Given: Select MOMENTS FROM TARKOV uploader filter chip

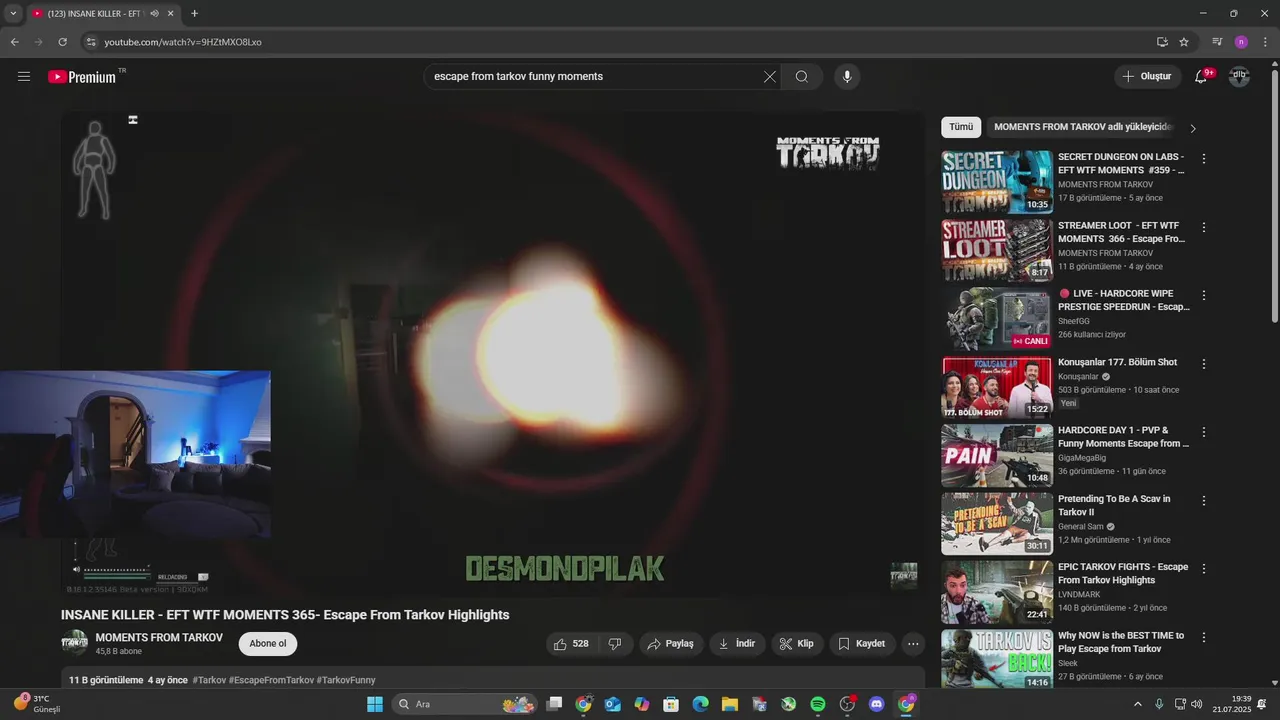Looking at the screenshot, I should pyautogui.click(x=1082, y=127).
